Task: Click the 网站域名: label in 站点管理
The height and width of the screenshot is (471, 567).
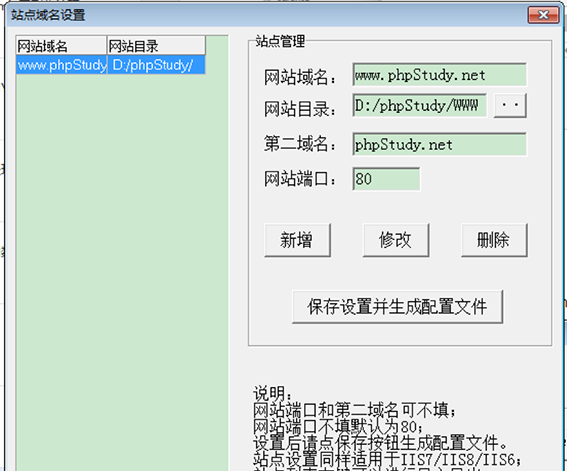Action: pyautogui.click(x=300, y=77)
